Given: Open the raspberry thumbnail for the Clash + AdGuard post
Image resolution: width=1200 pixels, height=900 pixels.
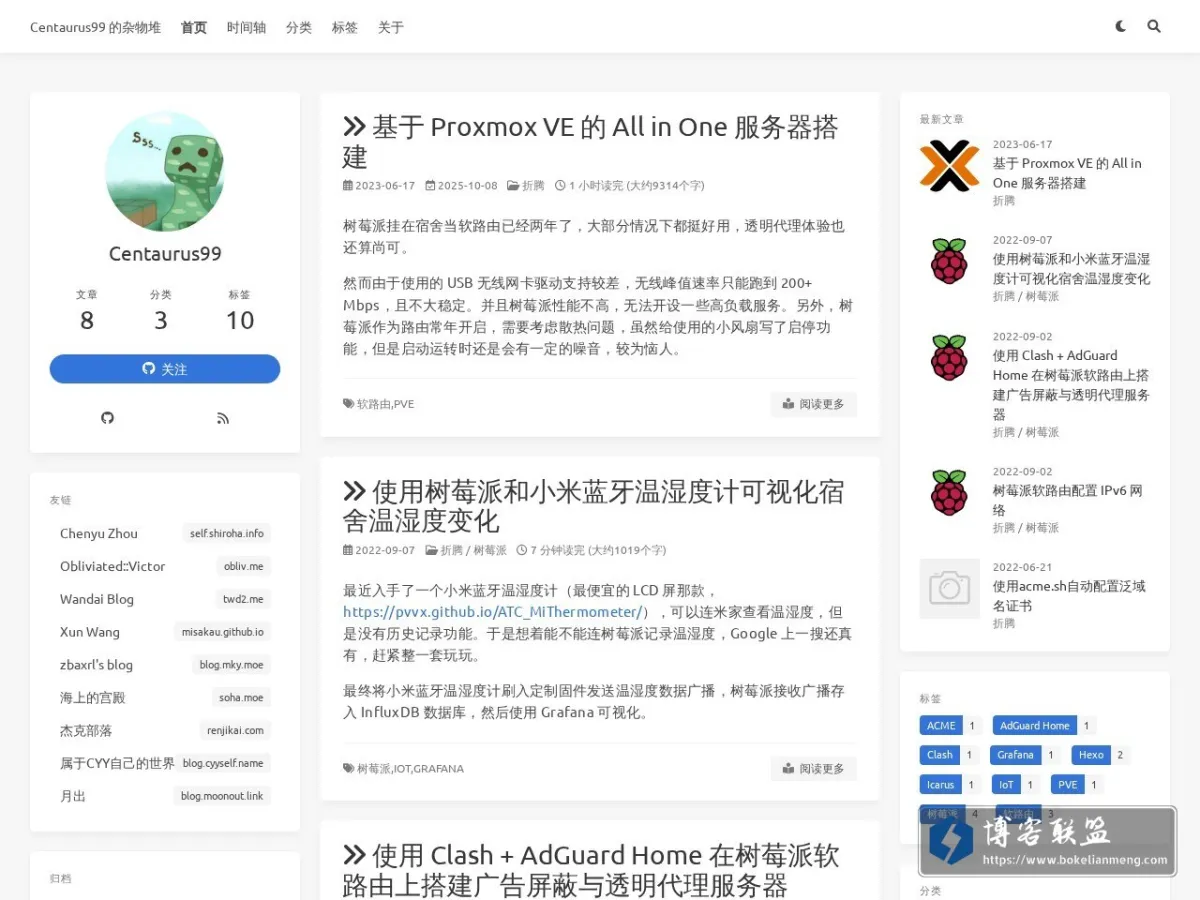Looking at the screenshot, I should coord(949,357).
